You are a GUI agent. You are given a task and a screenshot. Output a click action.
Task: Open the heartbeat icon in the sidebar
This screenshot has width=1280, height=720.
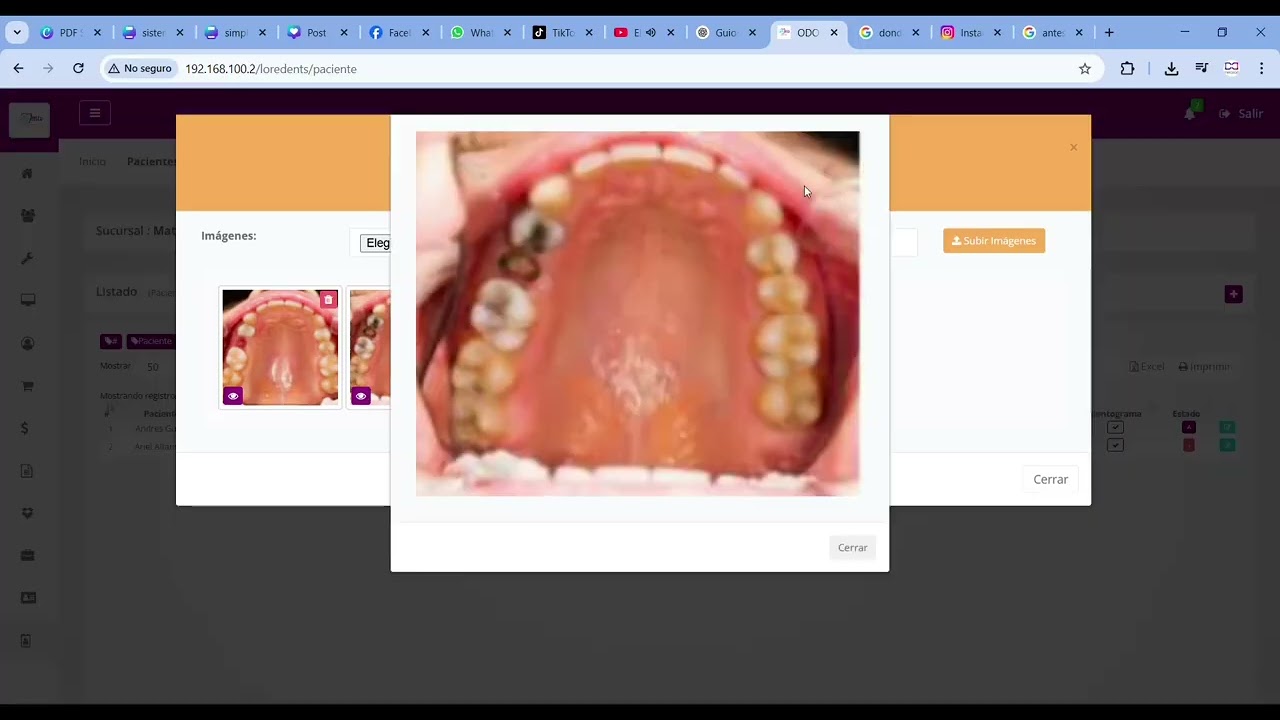point(27,513)
